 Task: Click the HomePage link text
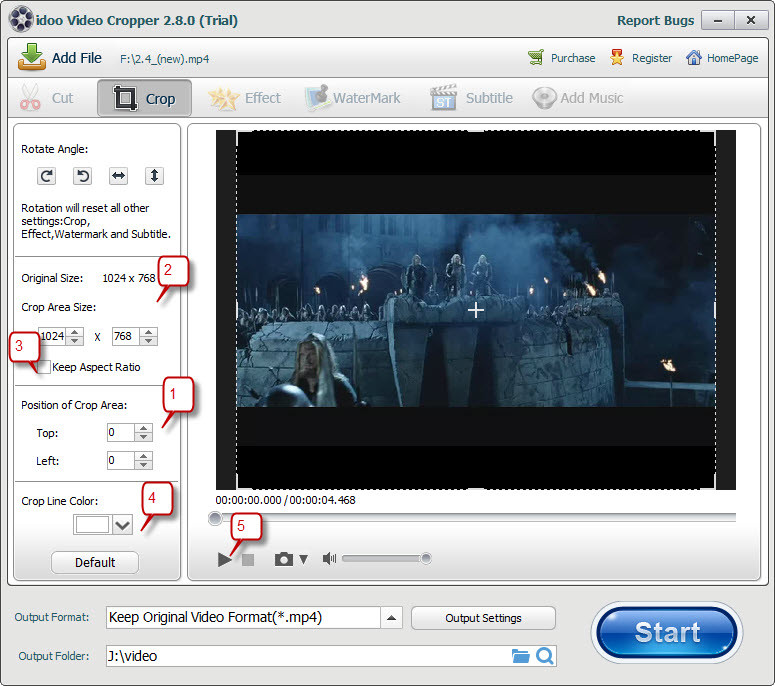pyautogui.click(x=732, y=58)
